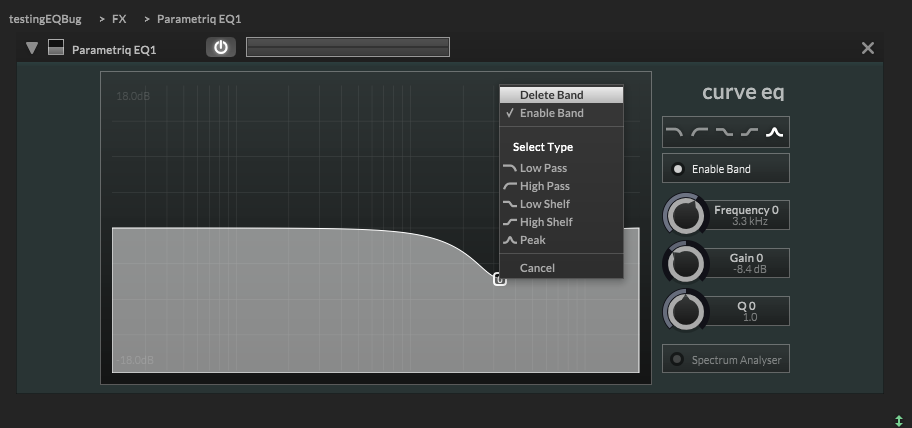Go to testingEQBug in the breadcrumb
The width and height of the screenshot is (912, 428).
[45, 19]
